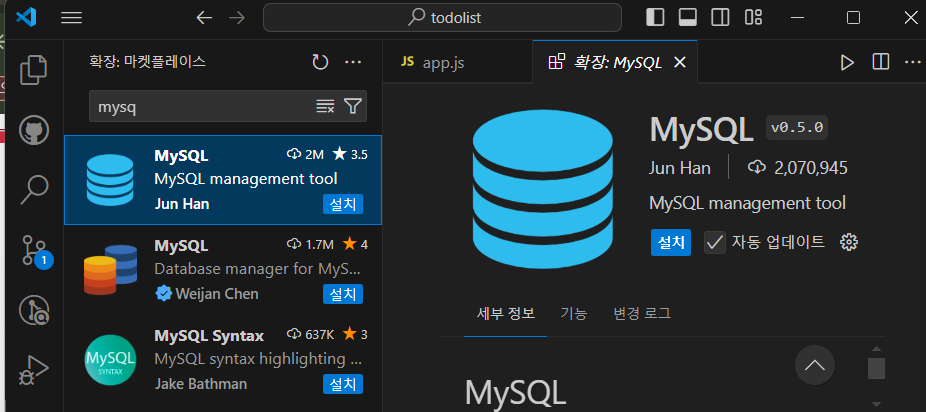Click the v0.5.0 version badge

[x=797, y=127]
